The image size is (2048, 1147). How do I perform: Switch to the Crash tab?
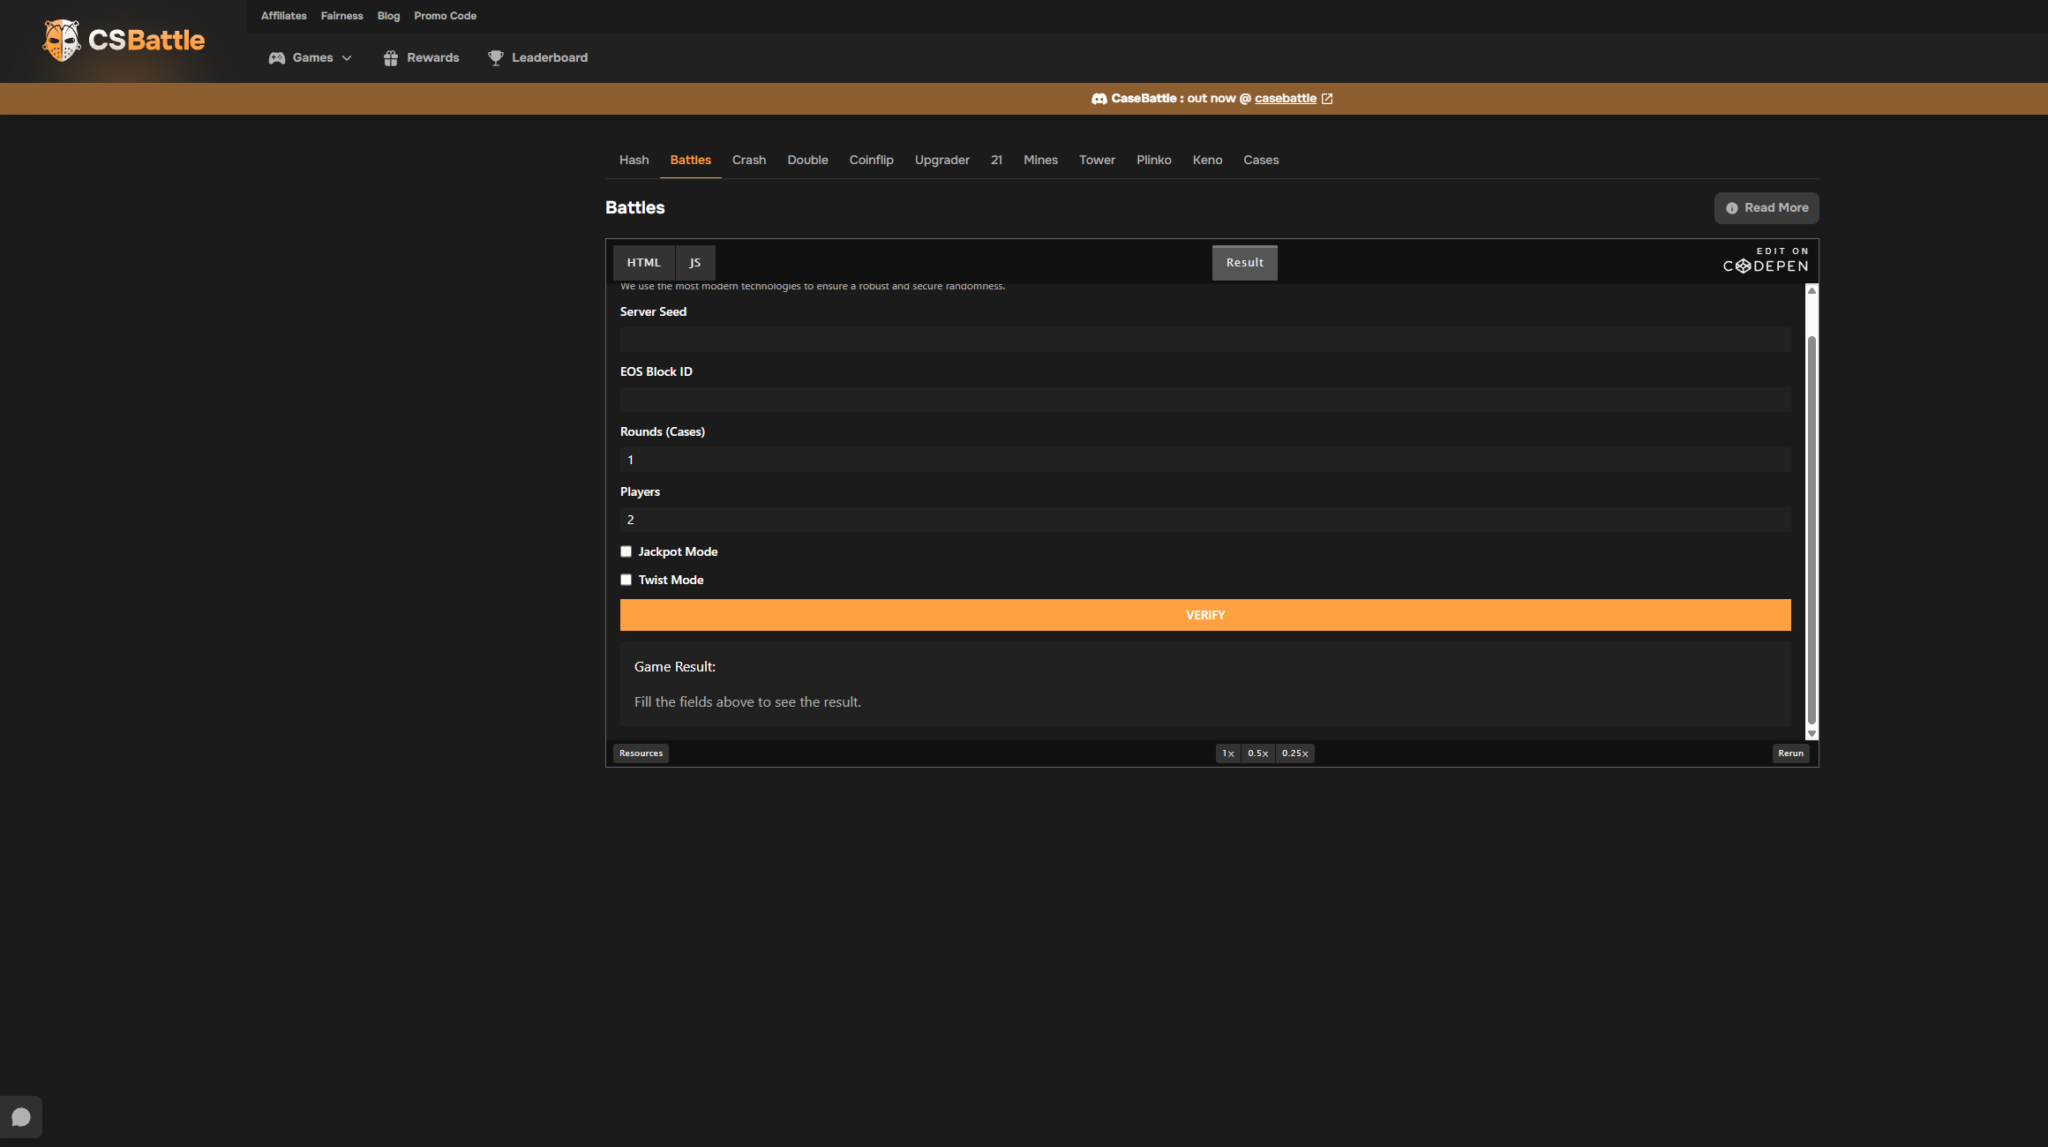pos(749,160)
